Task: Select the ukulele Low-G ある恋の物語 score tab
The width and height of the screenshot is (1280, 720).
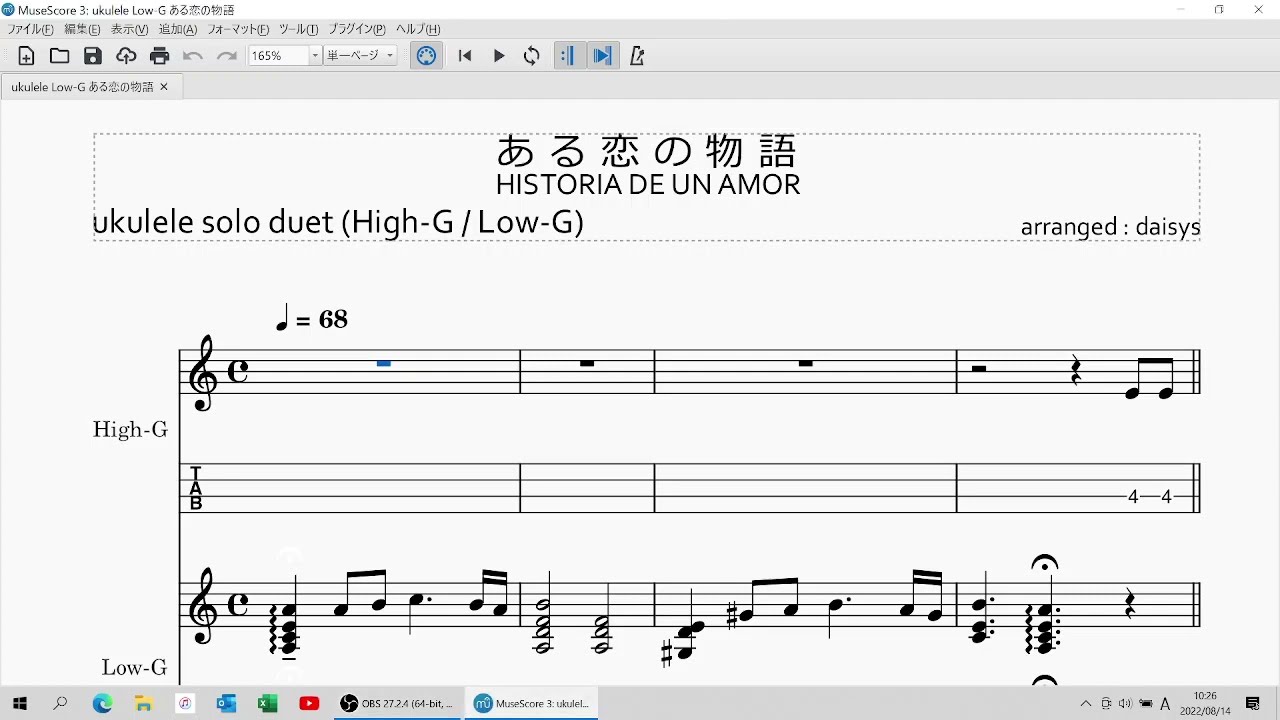Action: click(82, 87)
